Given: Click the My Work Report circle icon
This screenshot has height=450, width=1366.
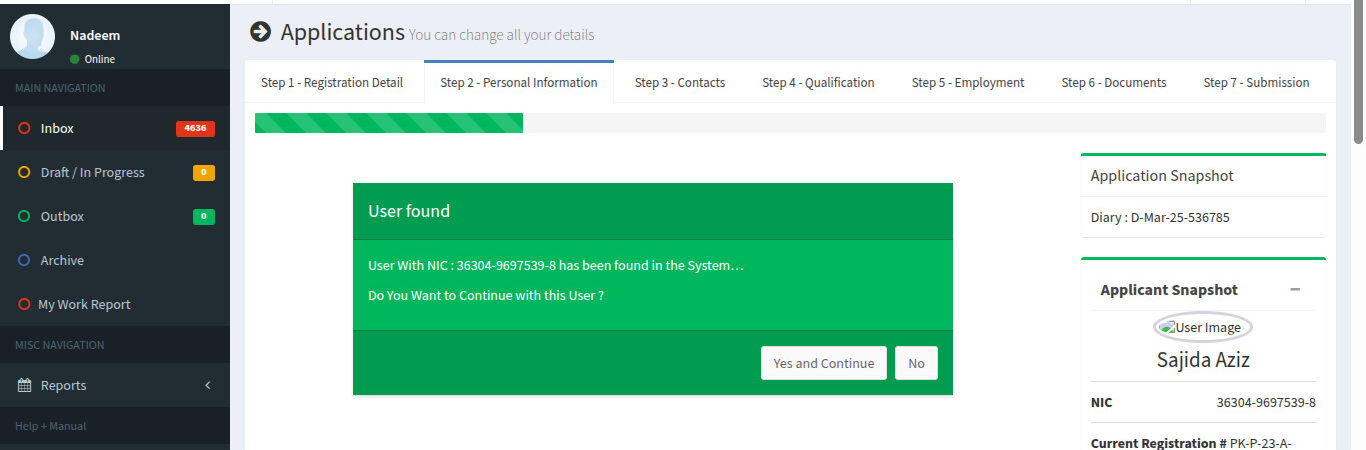Looking at the screenshot, I should tap(24, 304).
